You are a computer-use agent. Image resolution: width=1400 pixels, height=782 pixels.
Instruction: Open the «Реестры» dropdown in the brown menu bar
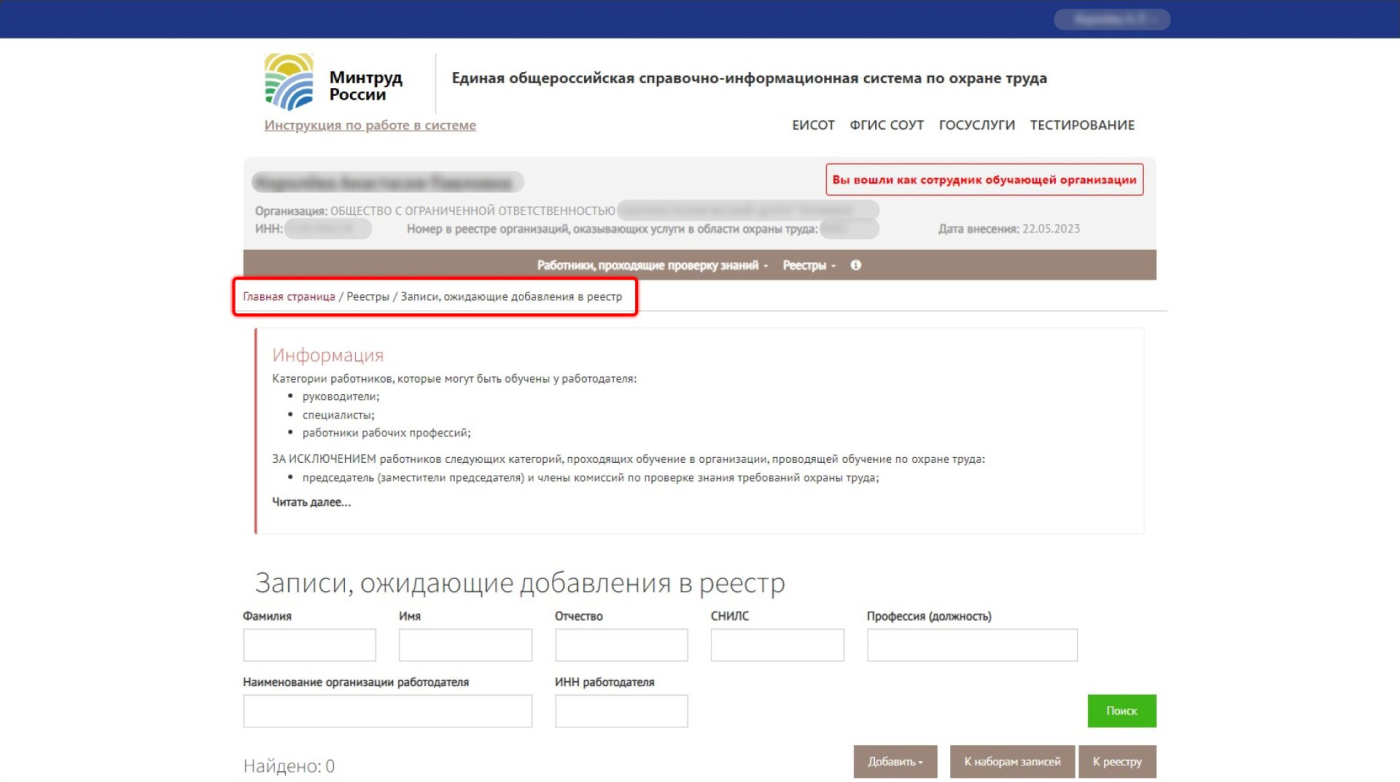point(809,265)
